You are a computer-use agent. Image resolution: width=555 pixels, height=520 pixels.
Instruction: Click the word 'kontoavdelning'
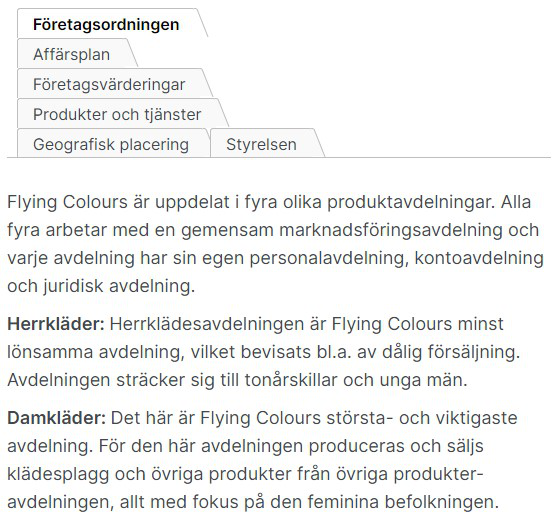coord(479,258)
